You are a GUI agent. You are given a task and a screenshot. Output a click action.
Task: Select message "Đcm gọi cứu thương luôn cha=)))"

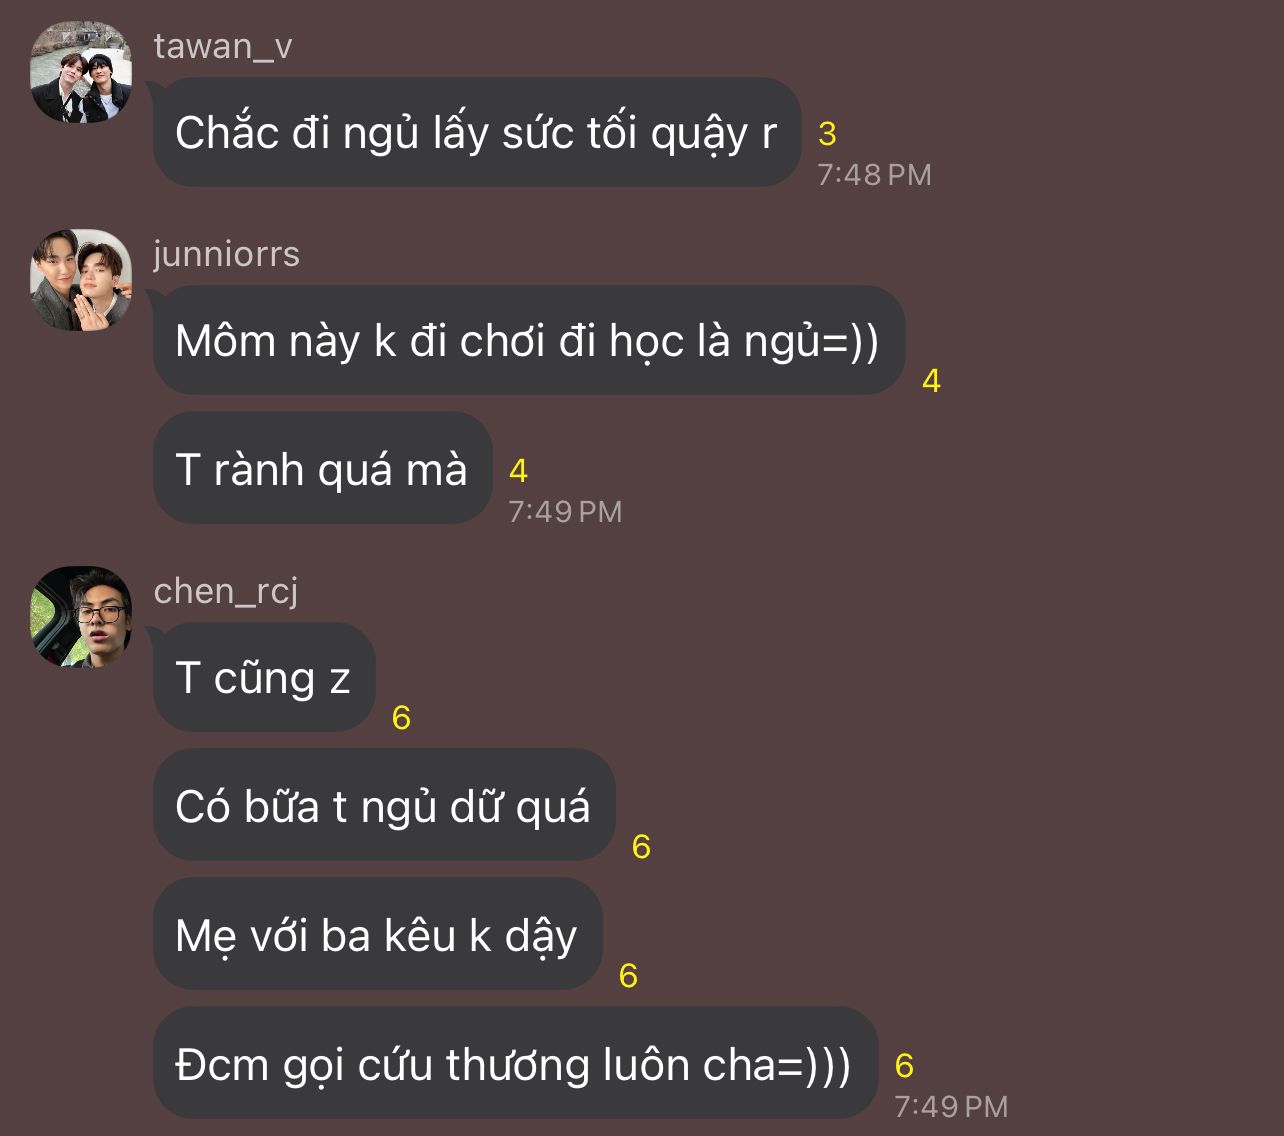(513, 1064)
